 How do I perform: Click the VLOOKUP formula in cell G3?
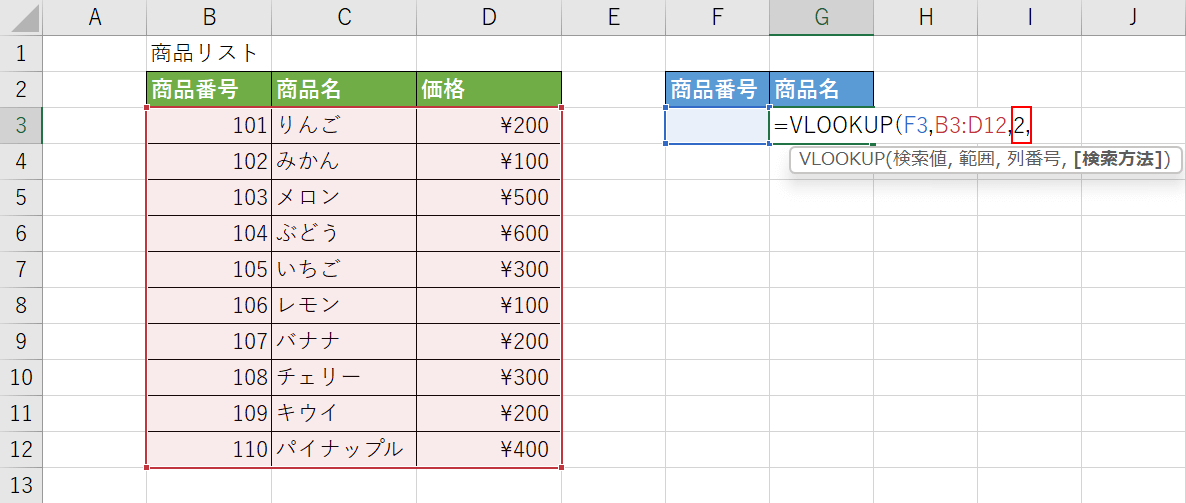pyautogui.click(x=903, y=126)
